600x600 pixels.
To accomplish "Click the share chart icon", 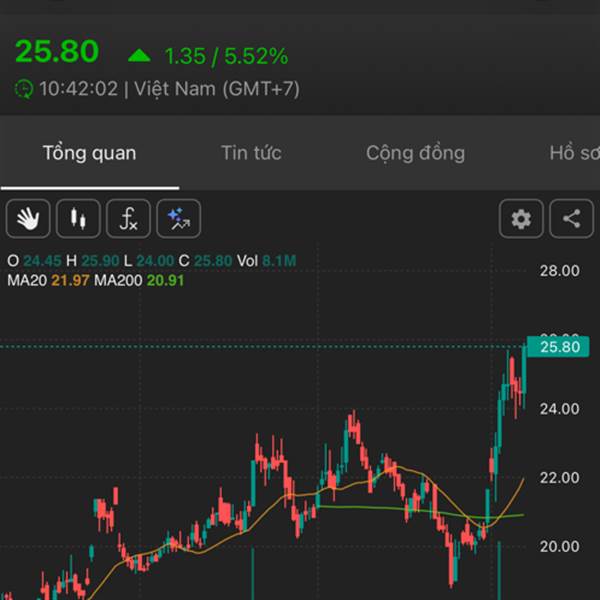I will pos(571,219).
